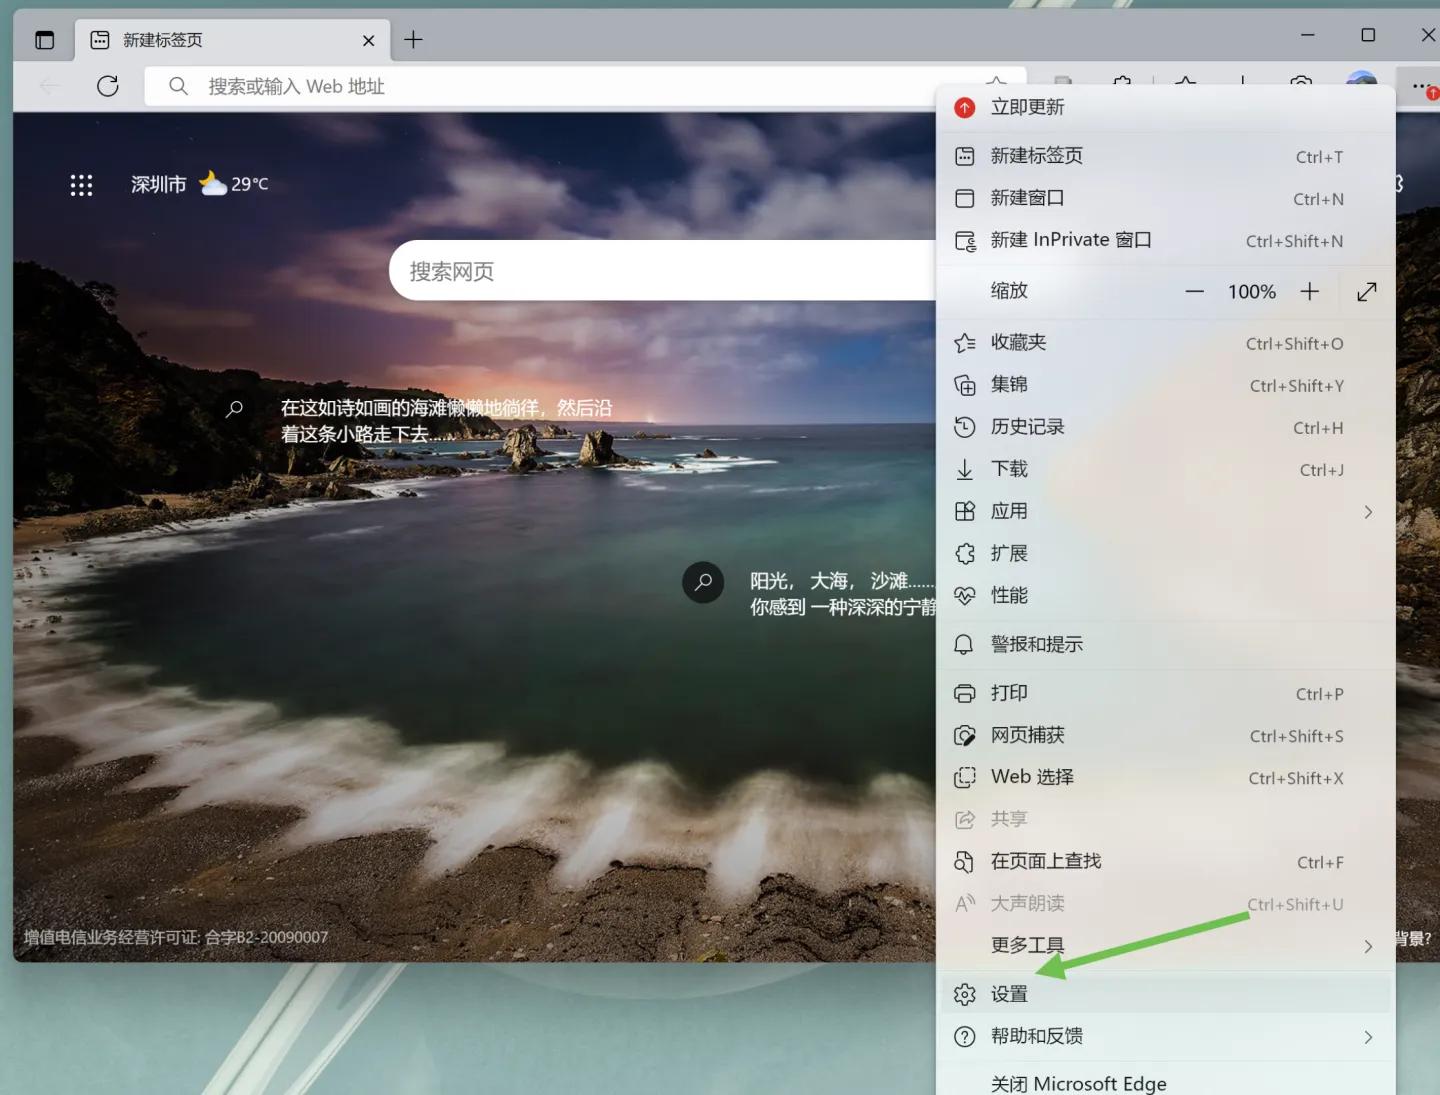Image resolution: width=1440 pixels, height=1095 pixels.
Task: Click the Shenzhen weather widget
Action: (x=199, y=184)
